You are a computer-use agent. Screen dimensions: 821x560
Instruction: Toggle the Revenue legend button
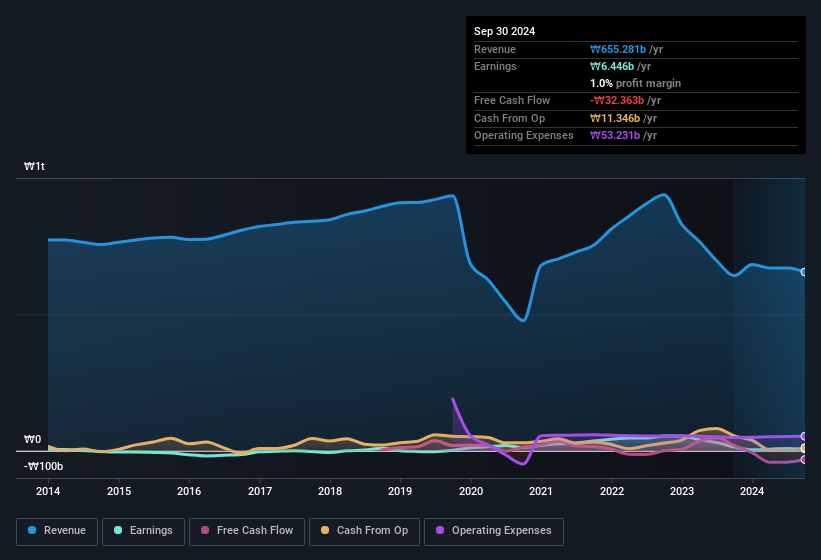pyautogui.click(x=57, y=531)
